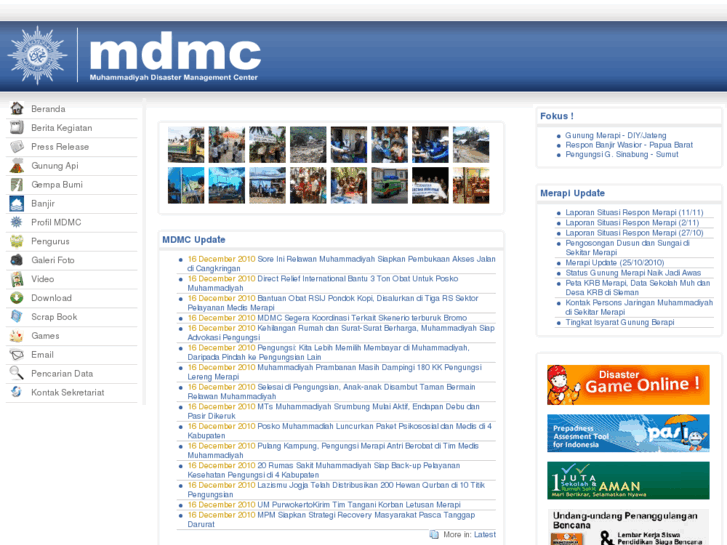The width and height of the screenshot is (727, 545).
Task: Open Laporan Situasi Respon Merapi (11/11)
Action: click(x=634, y=212)
